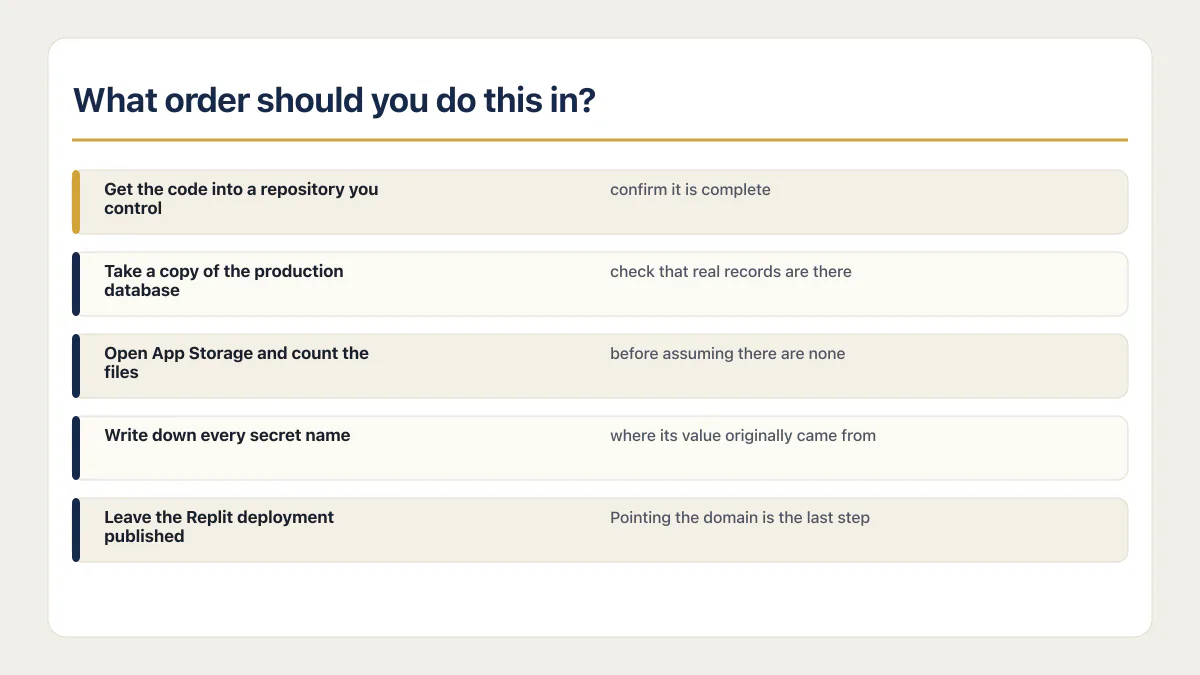
Task: Click the navy accent bar beside secret name row
Action: pyautogui.click(x=76, y=448)
